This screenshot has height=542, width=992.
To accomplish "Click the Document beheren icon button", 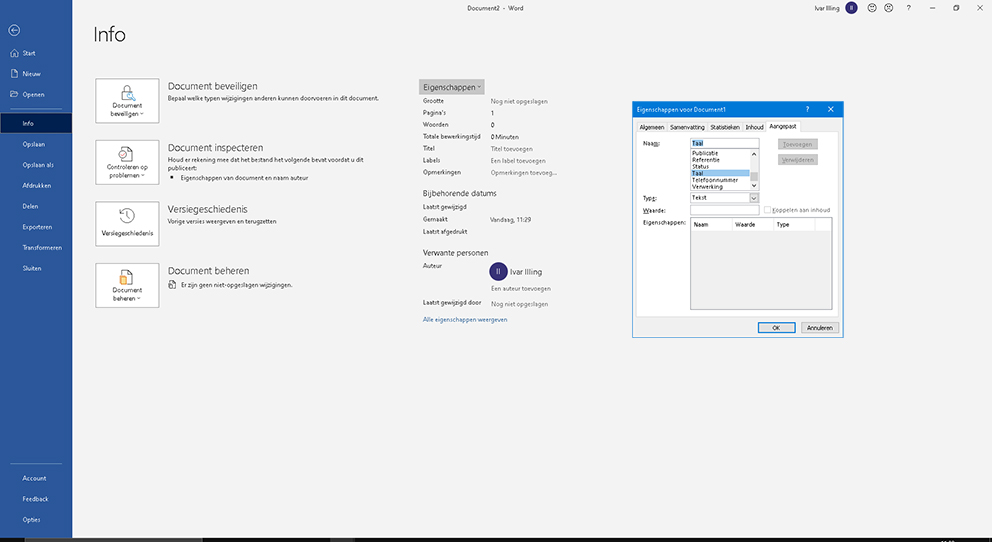I will coord(127,285).
